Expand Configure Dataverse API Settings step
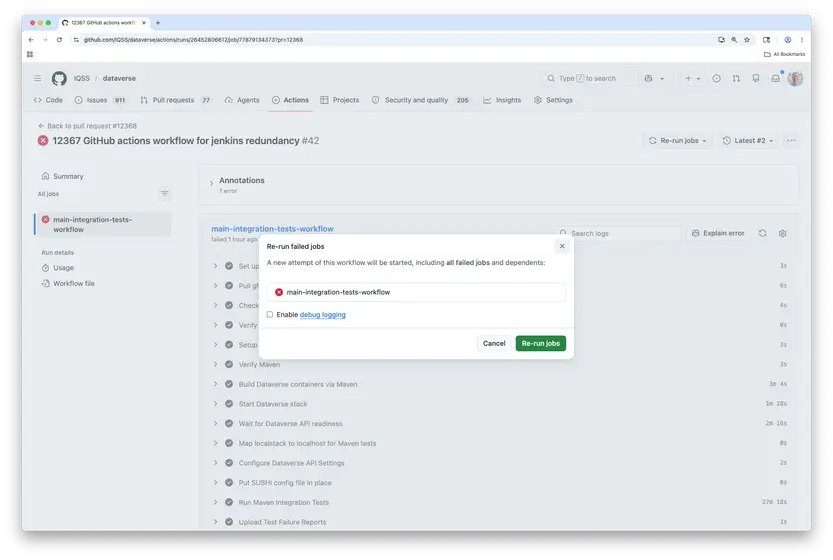 pyautogui.click(x=215, y=463)
